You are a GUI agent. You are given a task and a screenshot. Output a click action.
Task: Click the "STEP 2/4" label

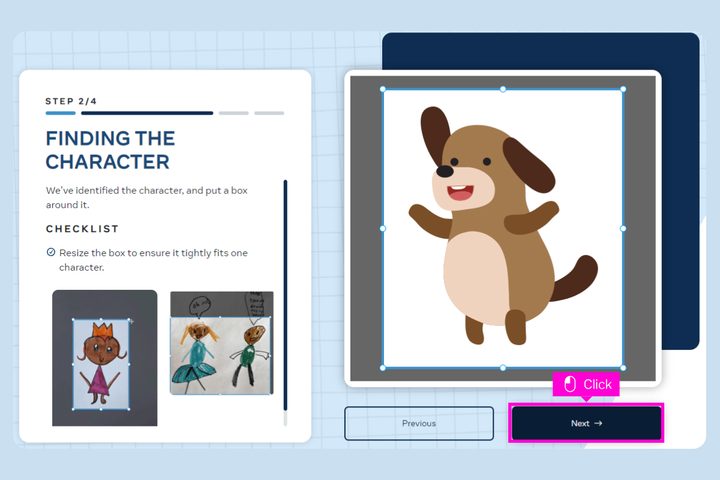coord(71,101)
